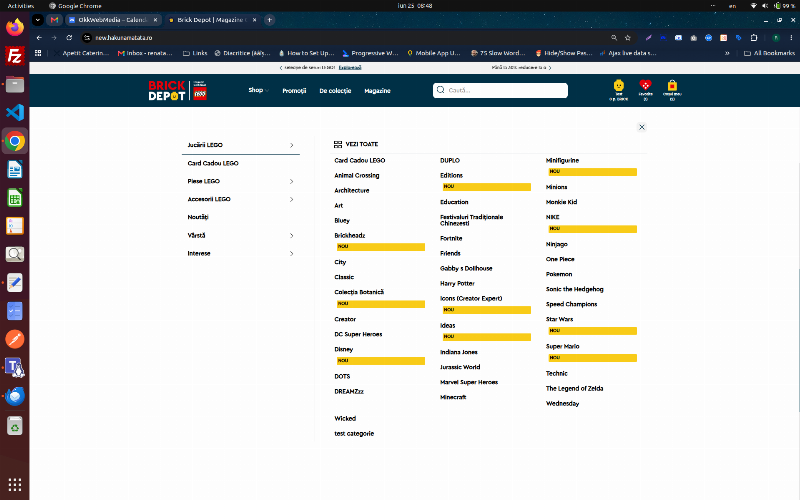Close the mega menu with the X
800x500 pixels.
(x=642, y=127)
